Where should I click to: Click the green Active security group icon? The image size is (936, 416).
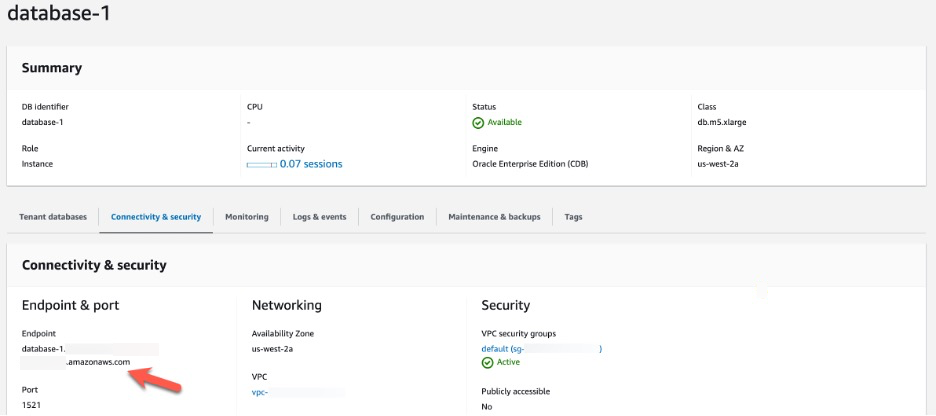tap(488, 362)
